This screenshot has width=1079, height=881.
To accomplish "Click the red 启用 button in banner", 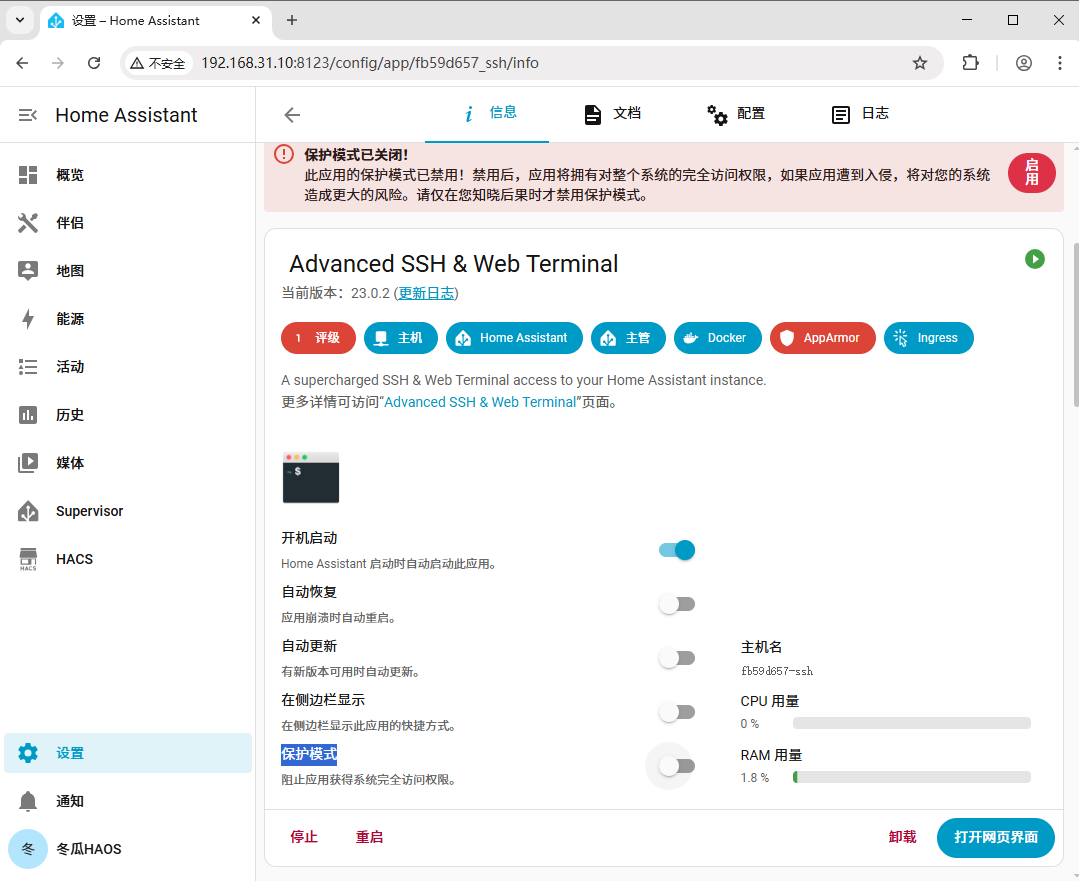I will [1032, 173].
